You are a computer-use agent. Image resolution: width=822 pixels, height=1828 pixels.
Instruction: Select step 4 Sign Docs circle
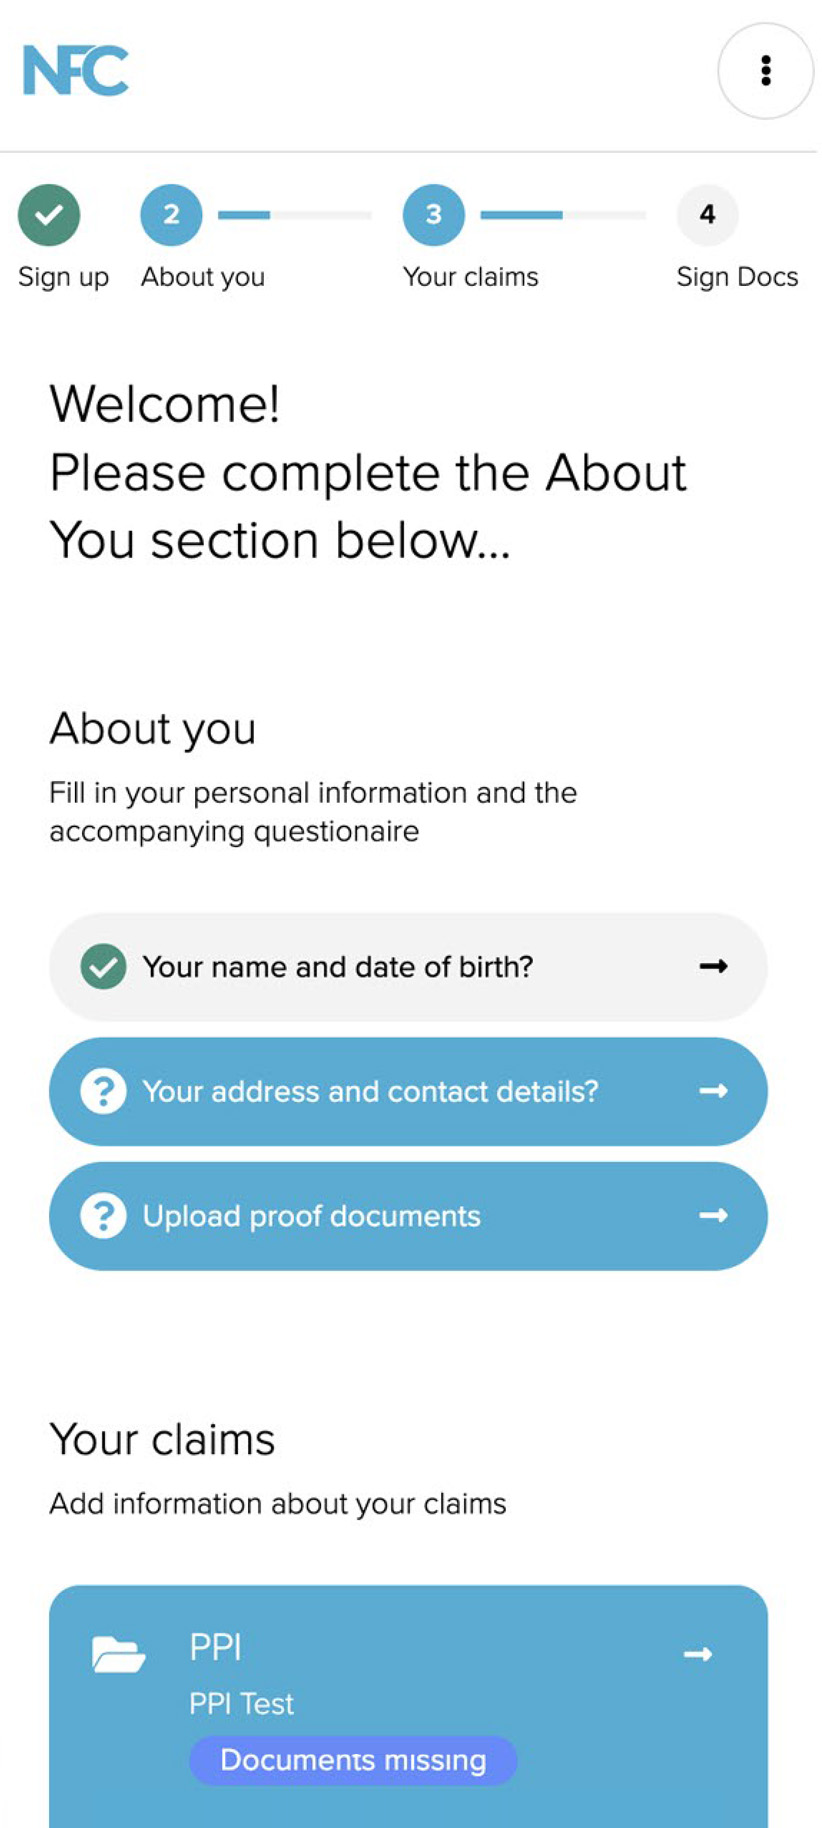coord(707,215)
